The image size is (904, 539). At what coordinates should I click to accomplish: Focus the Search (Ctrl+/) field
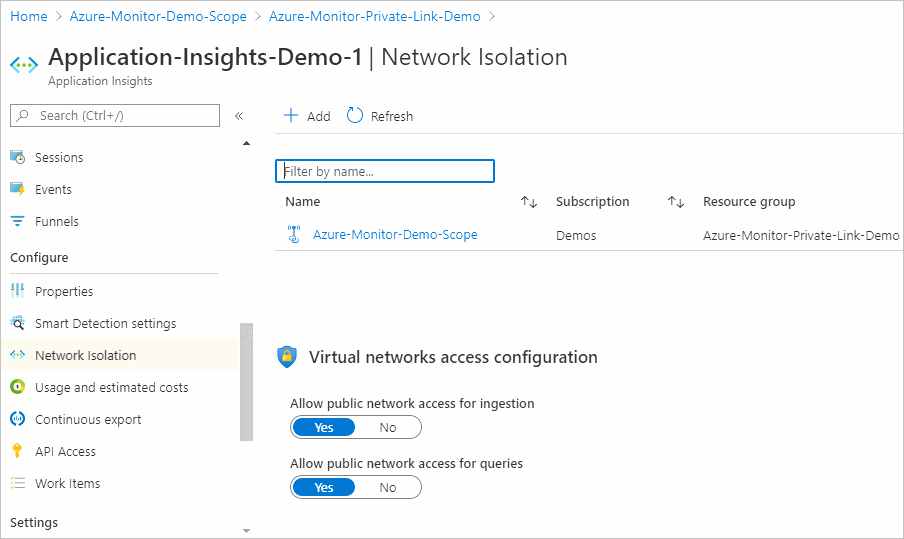click(x=115, y=115)
